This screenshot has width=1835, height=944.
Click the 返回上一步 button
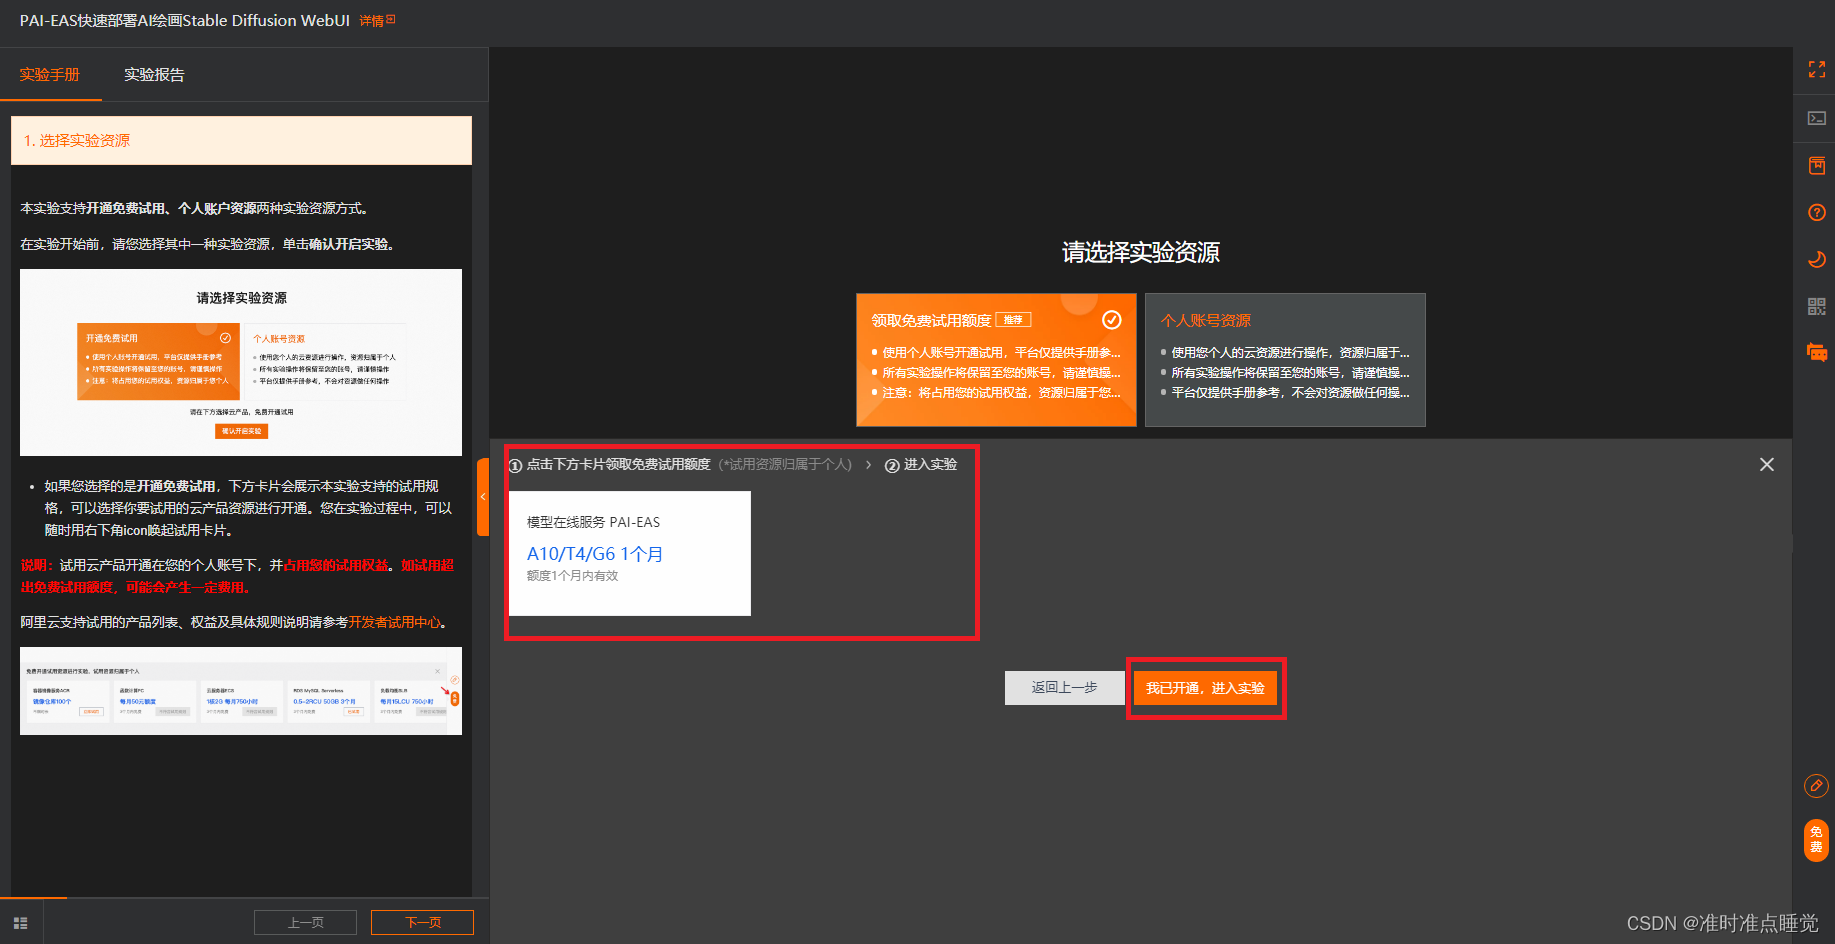coord(1065,688)
